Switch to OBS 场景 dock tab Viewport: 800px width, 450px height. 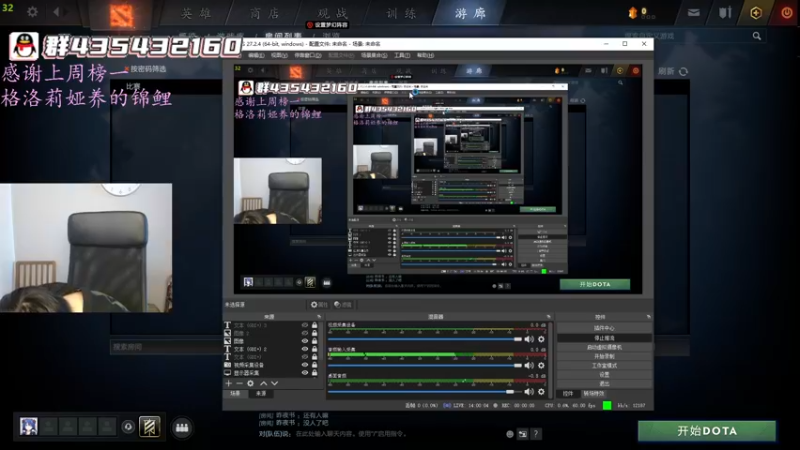[x=235, y=394]
